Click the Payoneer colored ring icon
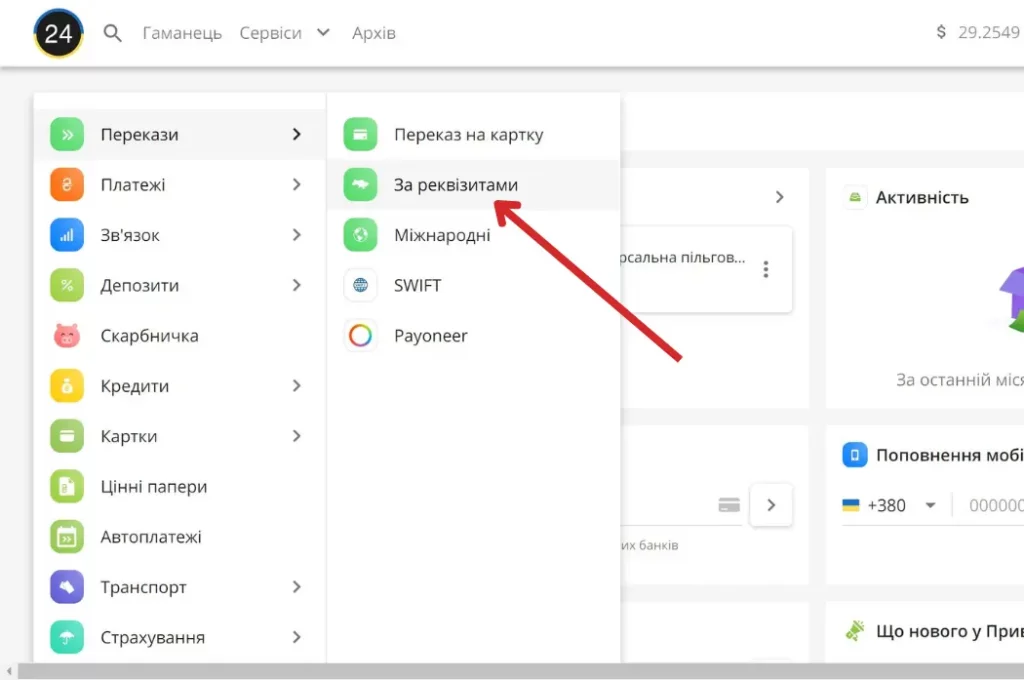 [360, 336]
